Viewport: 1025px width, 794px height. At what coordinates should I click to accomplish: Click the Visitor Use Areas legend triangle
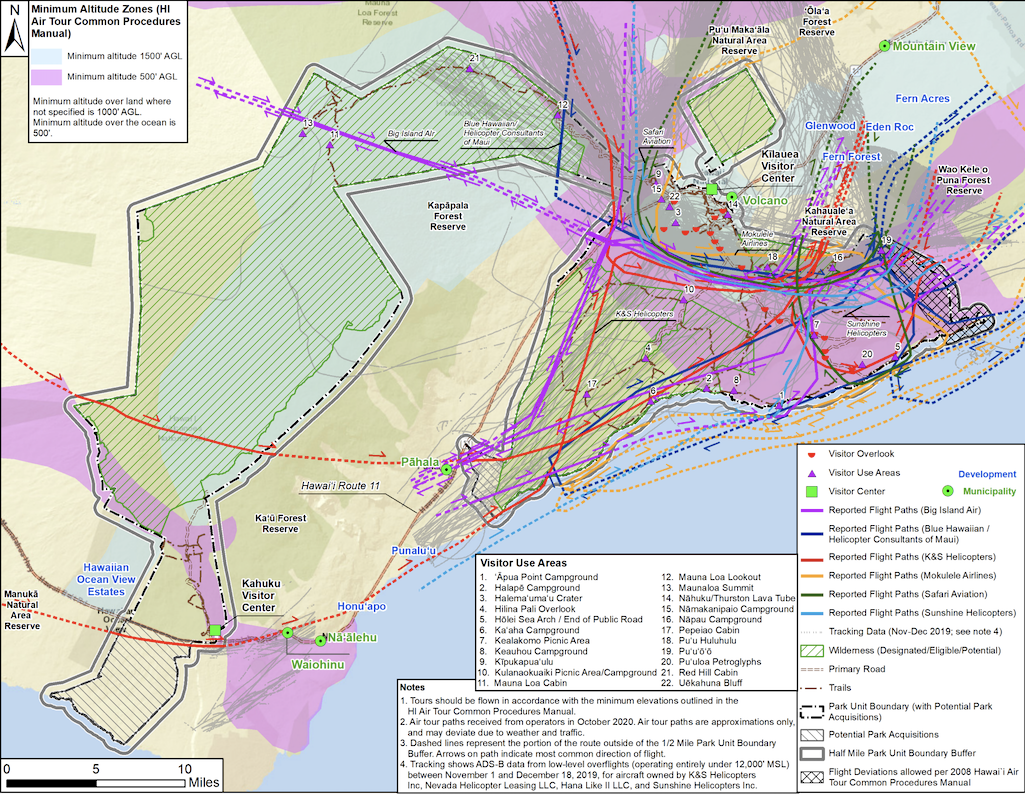click(811, 473)
